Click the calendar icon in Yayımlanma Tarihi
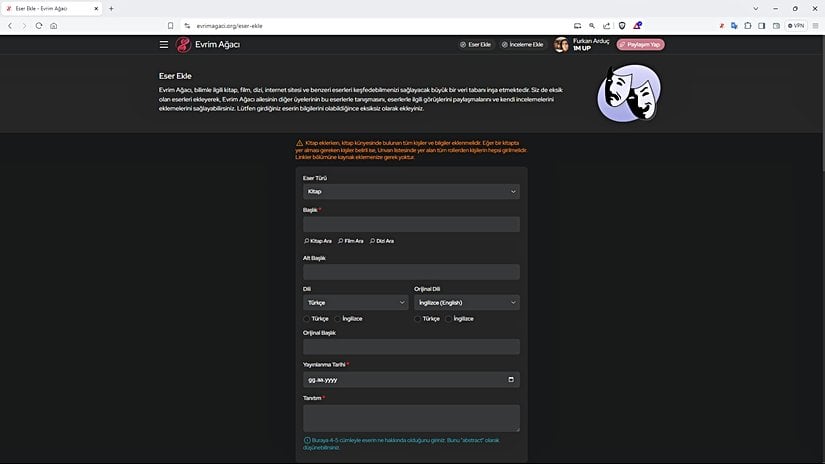Screen dimensions: 825x464 [511, 380]
